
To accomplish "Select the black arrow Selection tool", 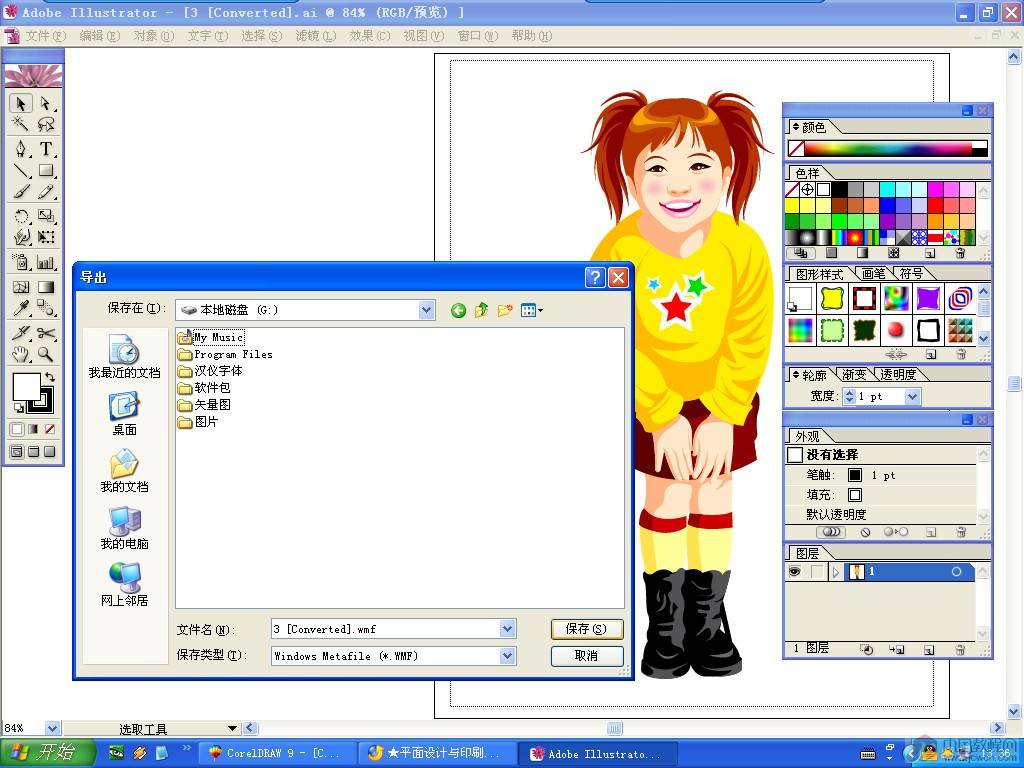I will coord(21,103).
